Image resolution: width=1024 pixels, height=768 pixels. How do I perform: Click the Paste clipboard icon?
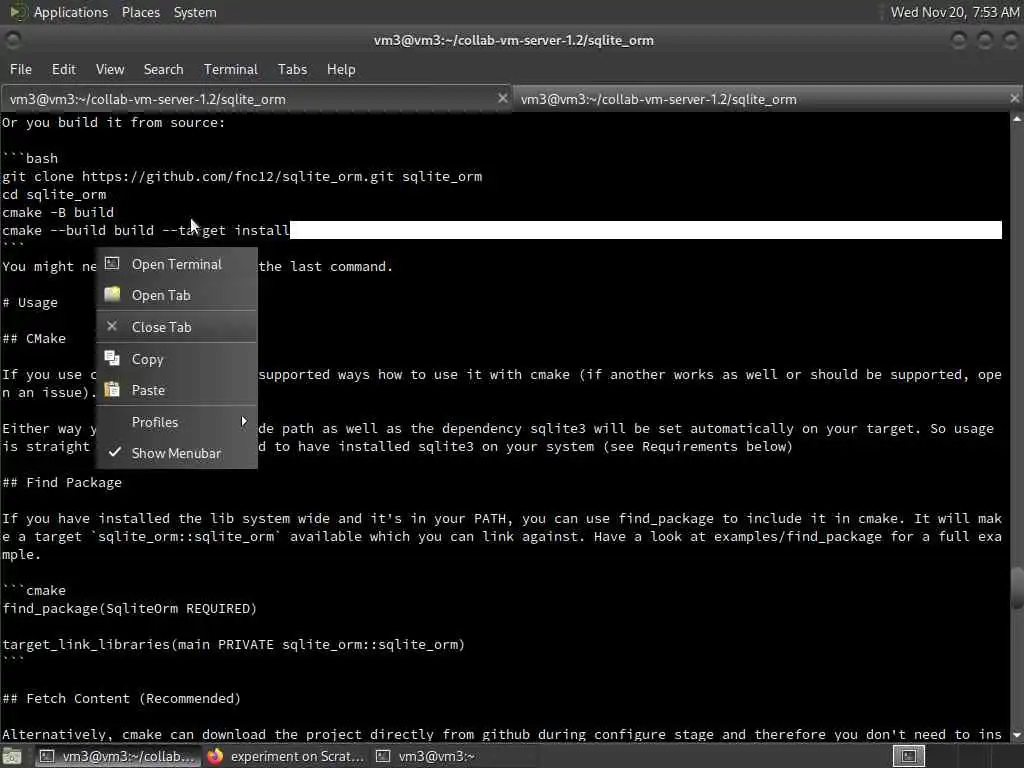(112, 389)
